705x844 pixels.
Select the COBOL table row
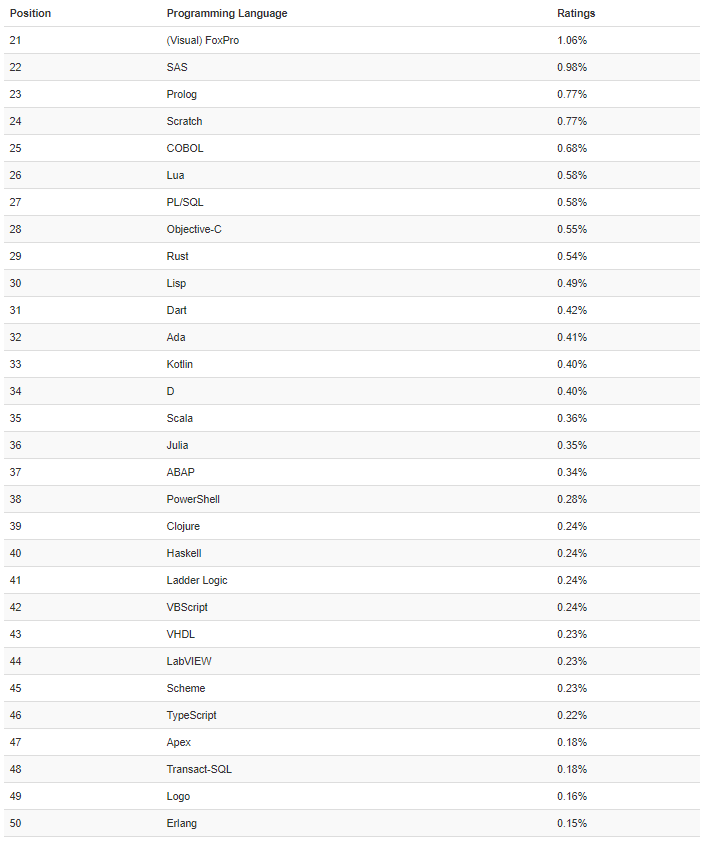[x=185, y=149]
